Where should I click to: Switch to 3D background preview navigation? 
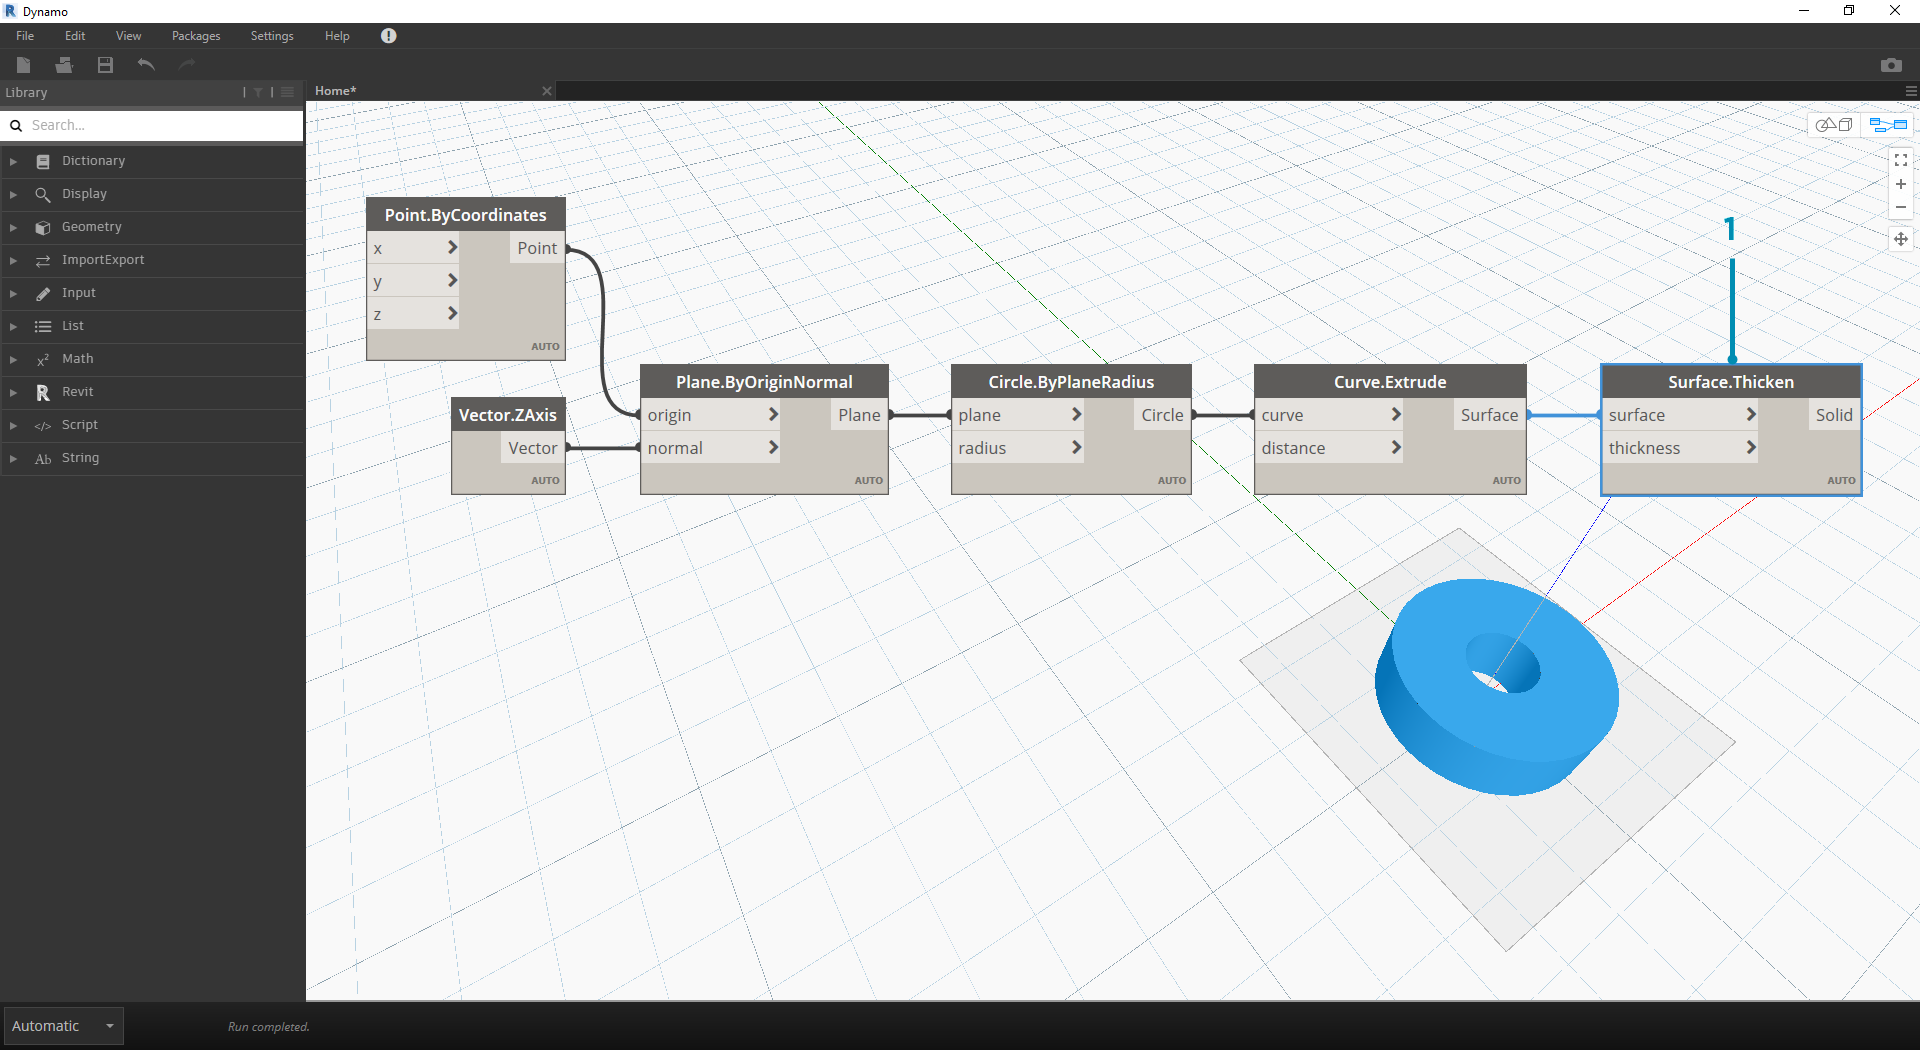point(1834,125)
